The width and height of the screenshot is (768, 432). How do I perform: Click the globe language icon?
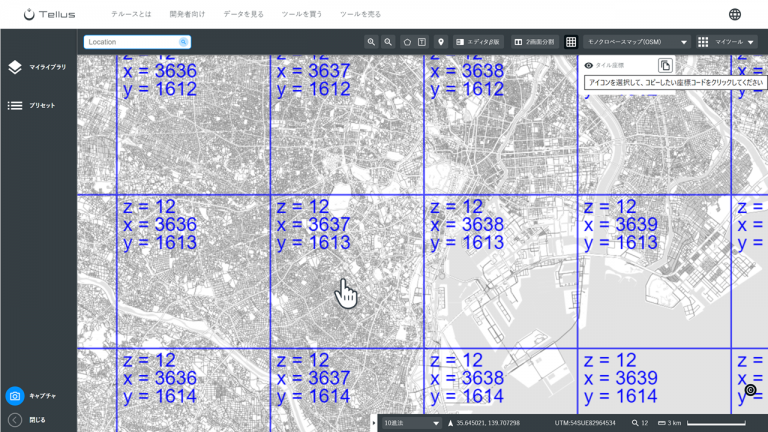tap(735, 14)
